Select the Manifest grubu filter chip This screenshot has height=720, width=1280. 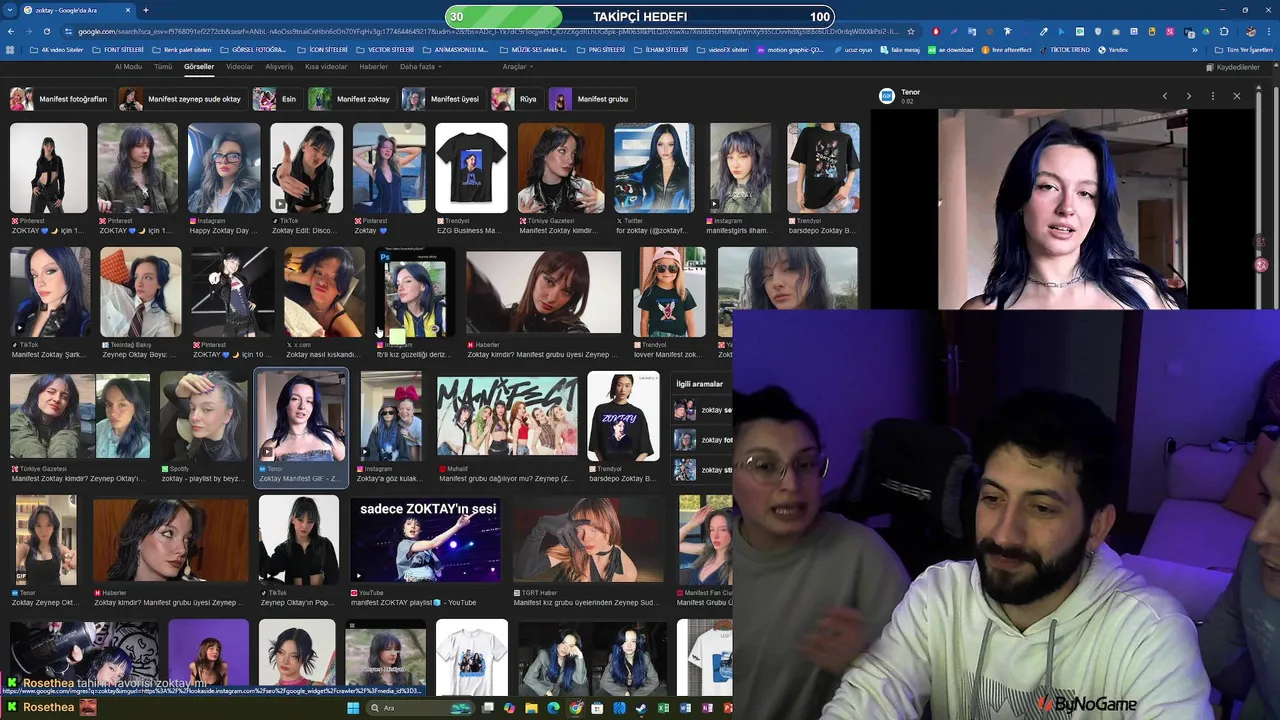point(590,99)
